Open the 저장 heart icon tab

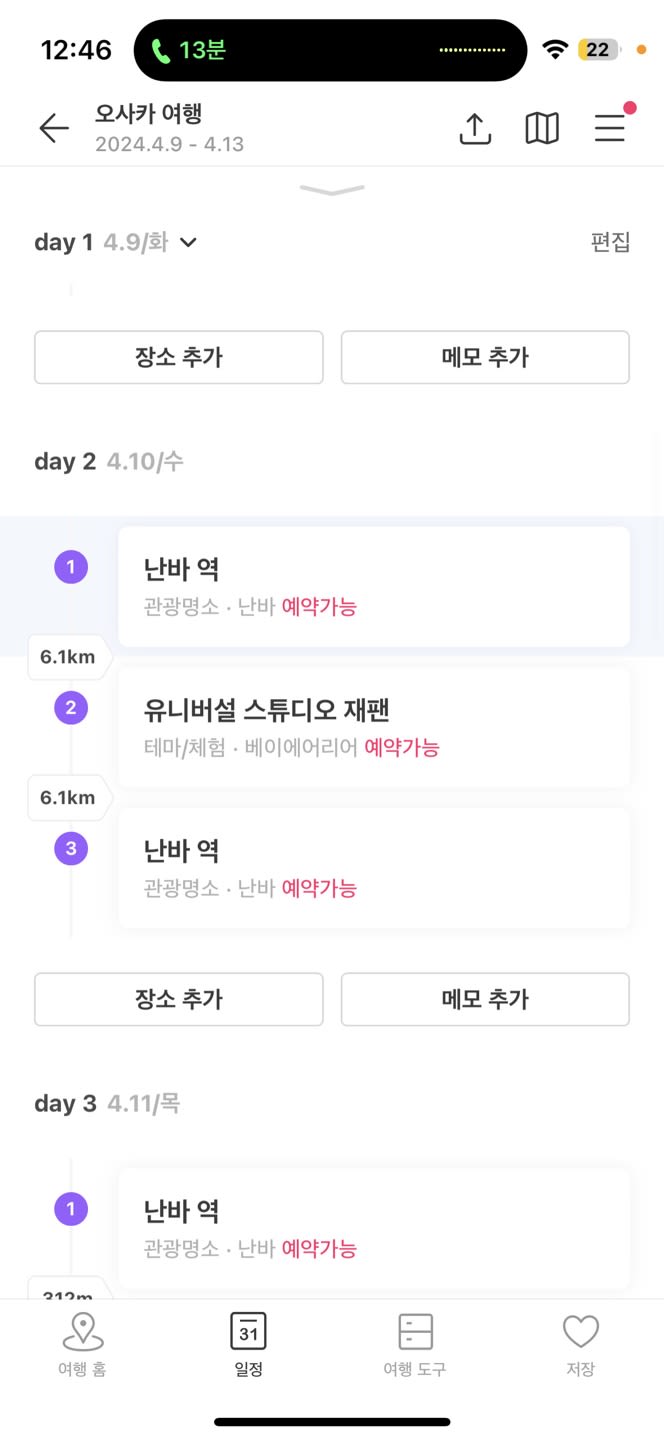pos(580,1346)
